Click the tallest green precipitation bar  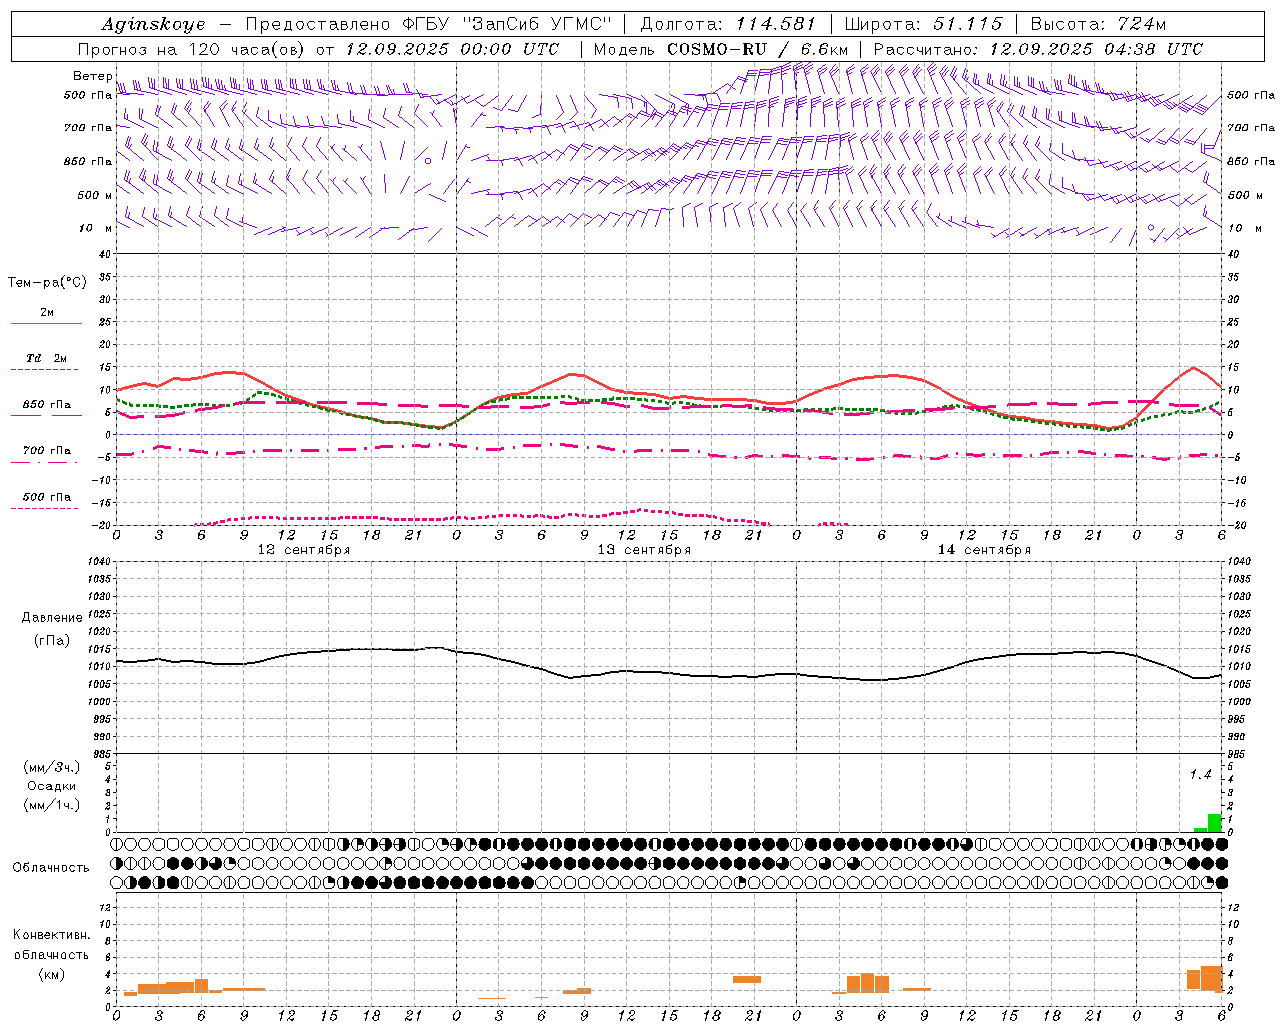1214,823
